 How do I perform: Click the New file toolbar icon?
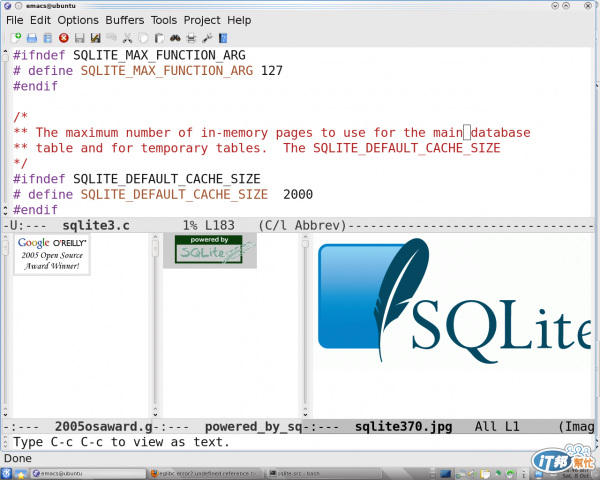(16, 38)
